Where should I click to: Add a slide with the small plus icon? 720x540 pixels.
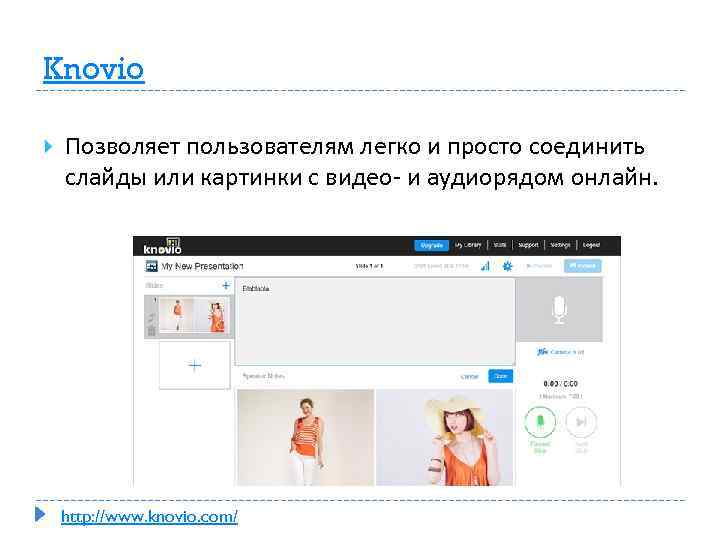pyautogui.click(x=225, y=286)
